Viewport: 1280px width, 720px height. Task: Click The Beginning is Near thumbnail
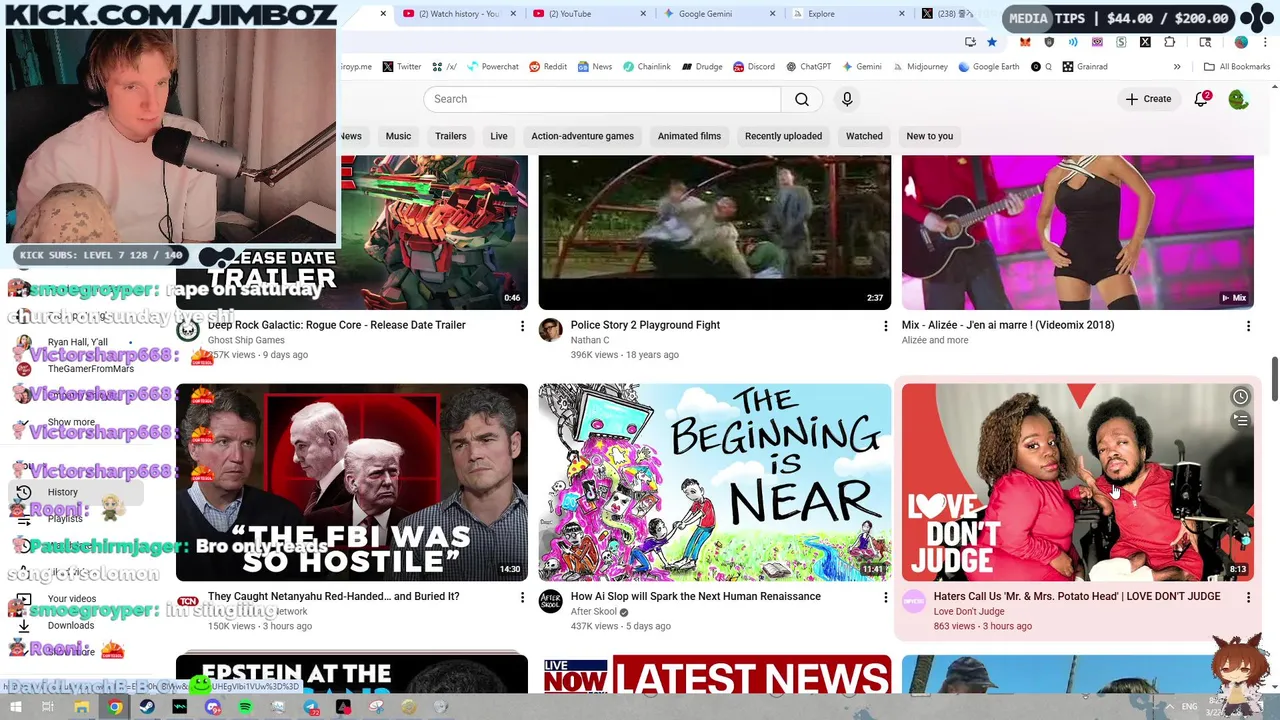pos(715,482)
